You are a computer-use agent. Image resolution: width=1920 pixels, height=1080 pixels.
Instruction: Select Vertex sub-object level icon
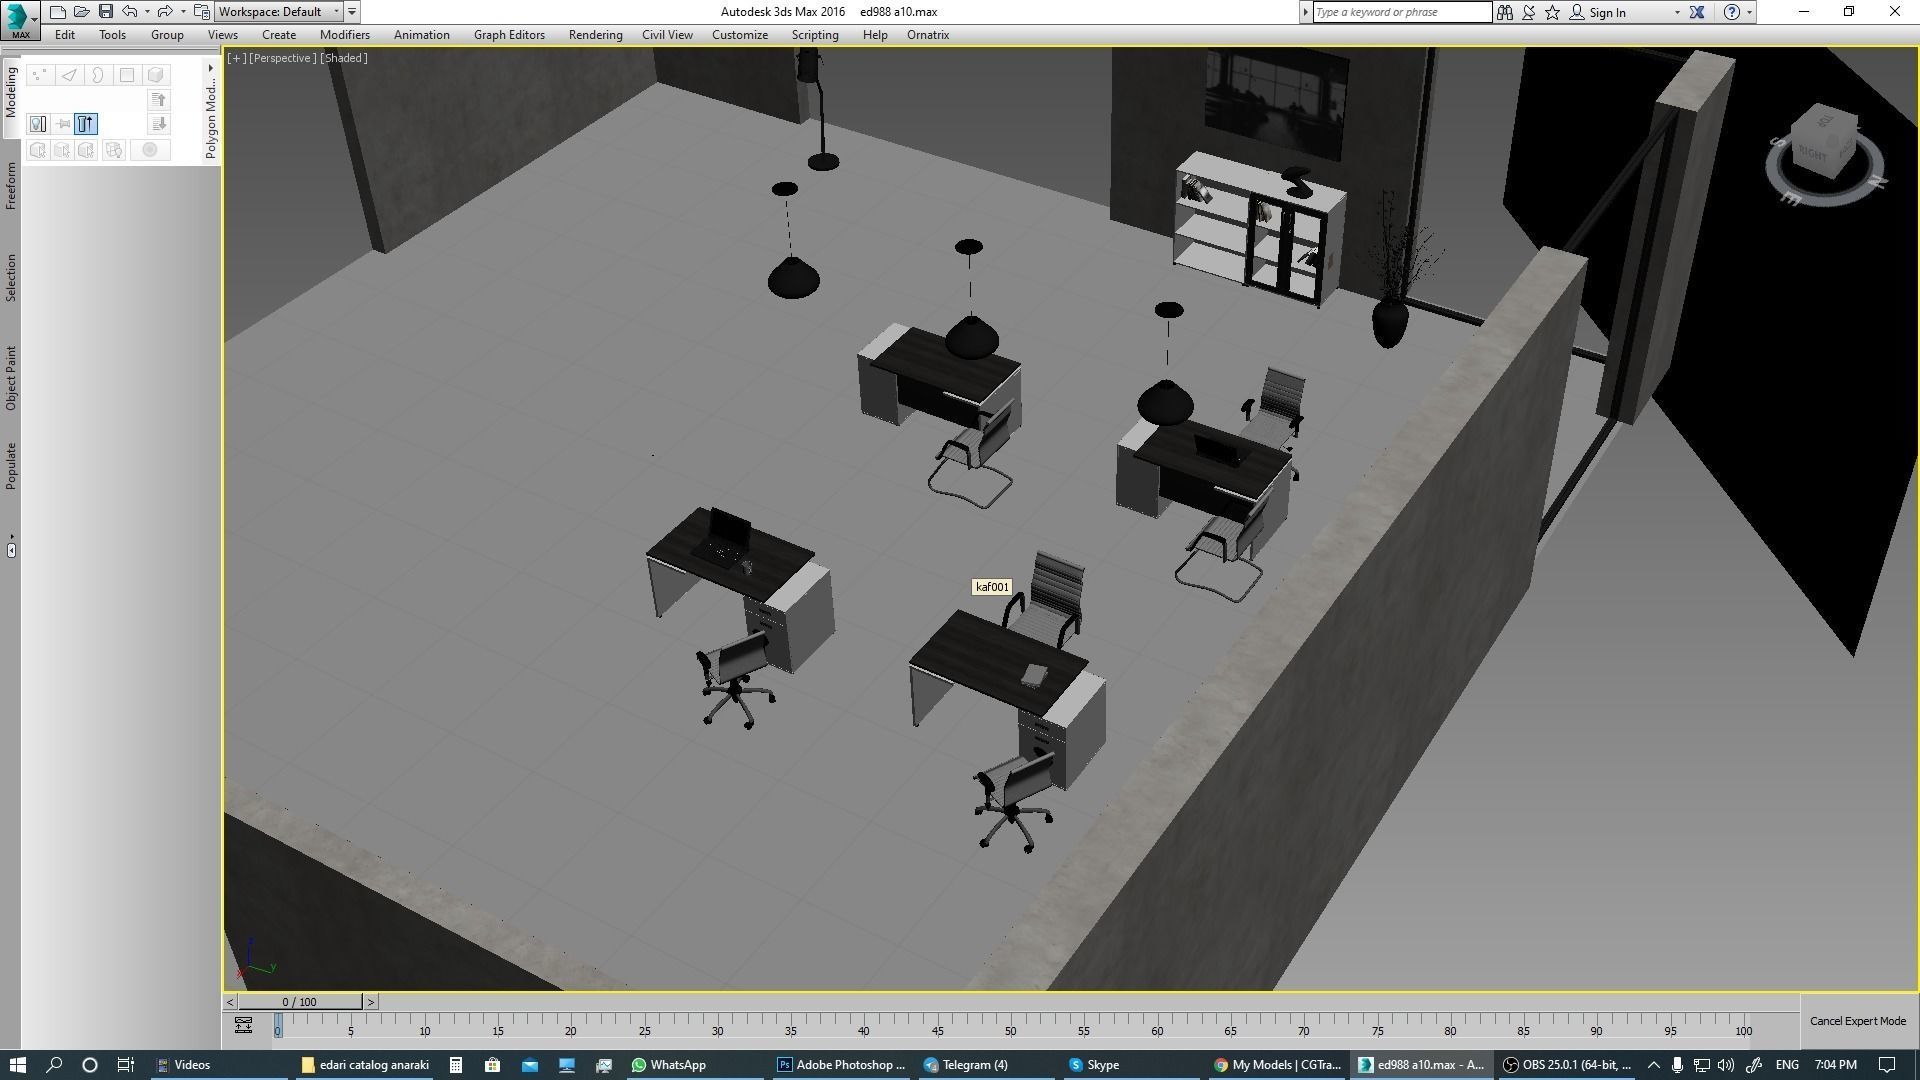pyautogui.click(x=39, y=75)
